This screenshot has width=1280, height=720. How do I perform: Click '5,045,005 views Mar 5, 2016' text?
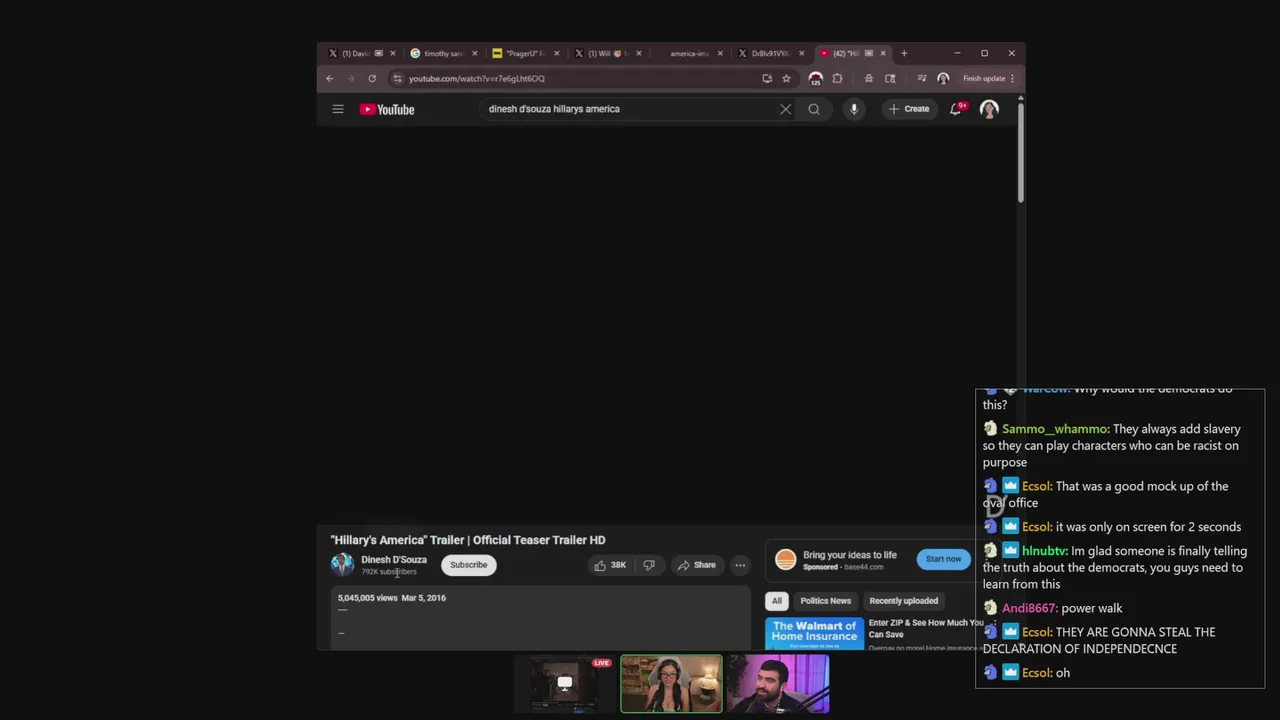point(392,598)
